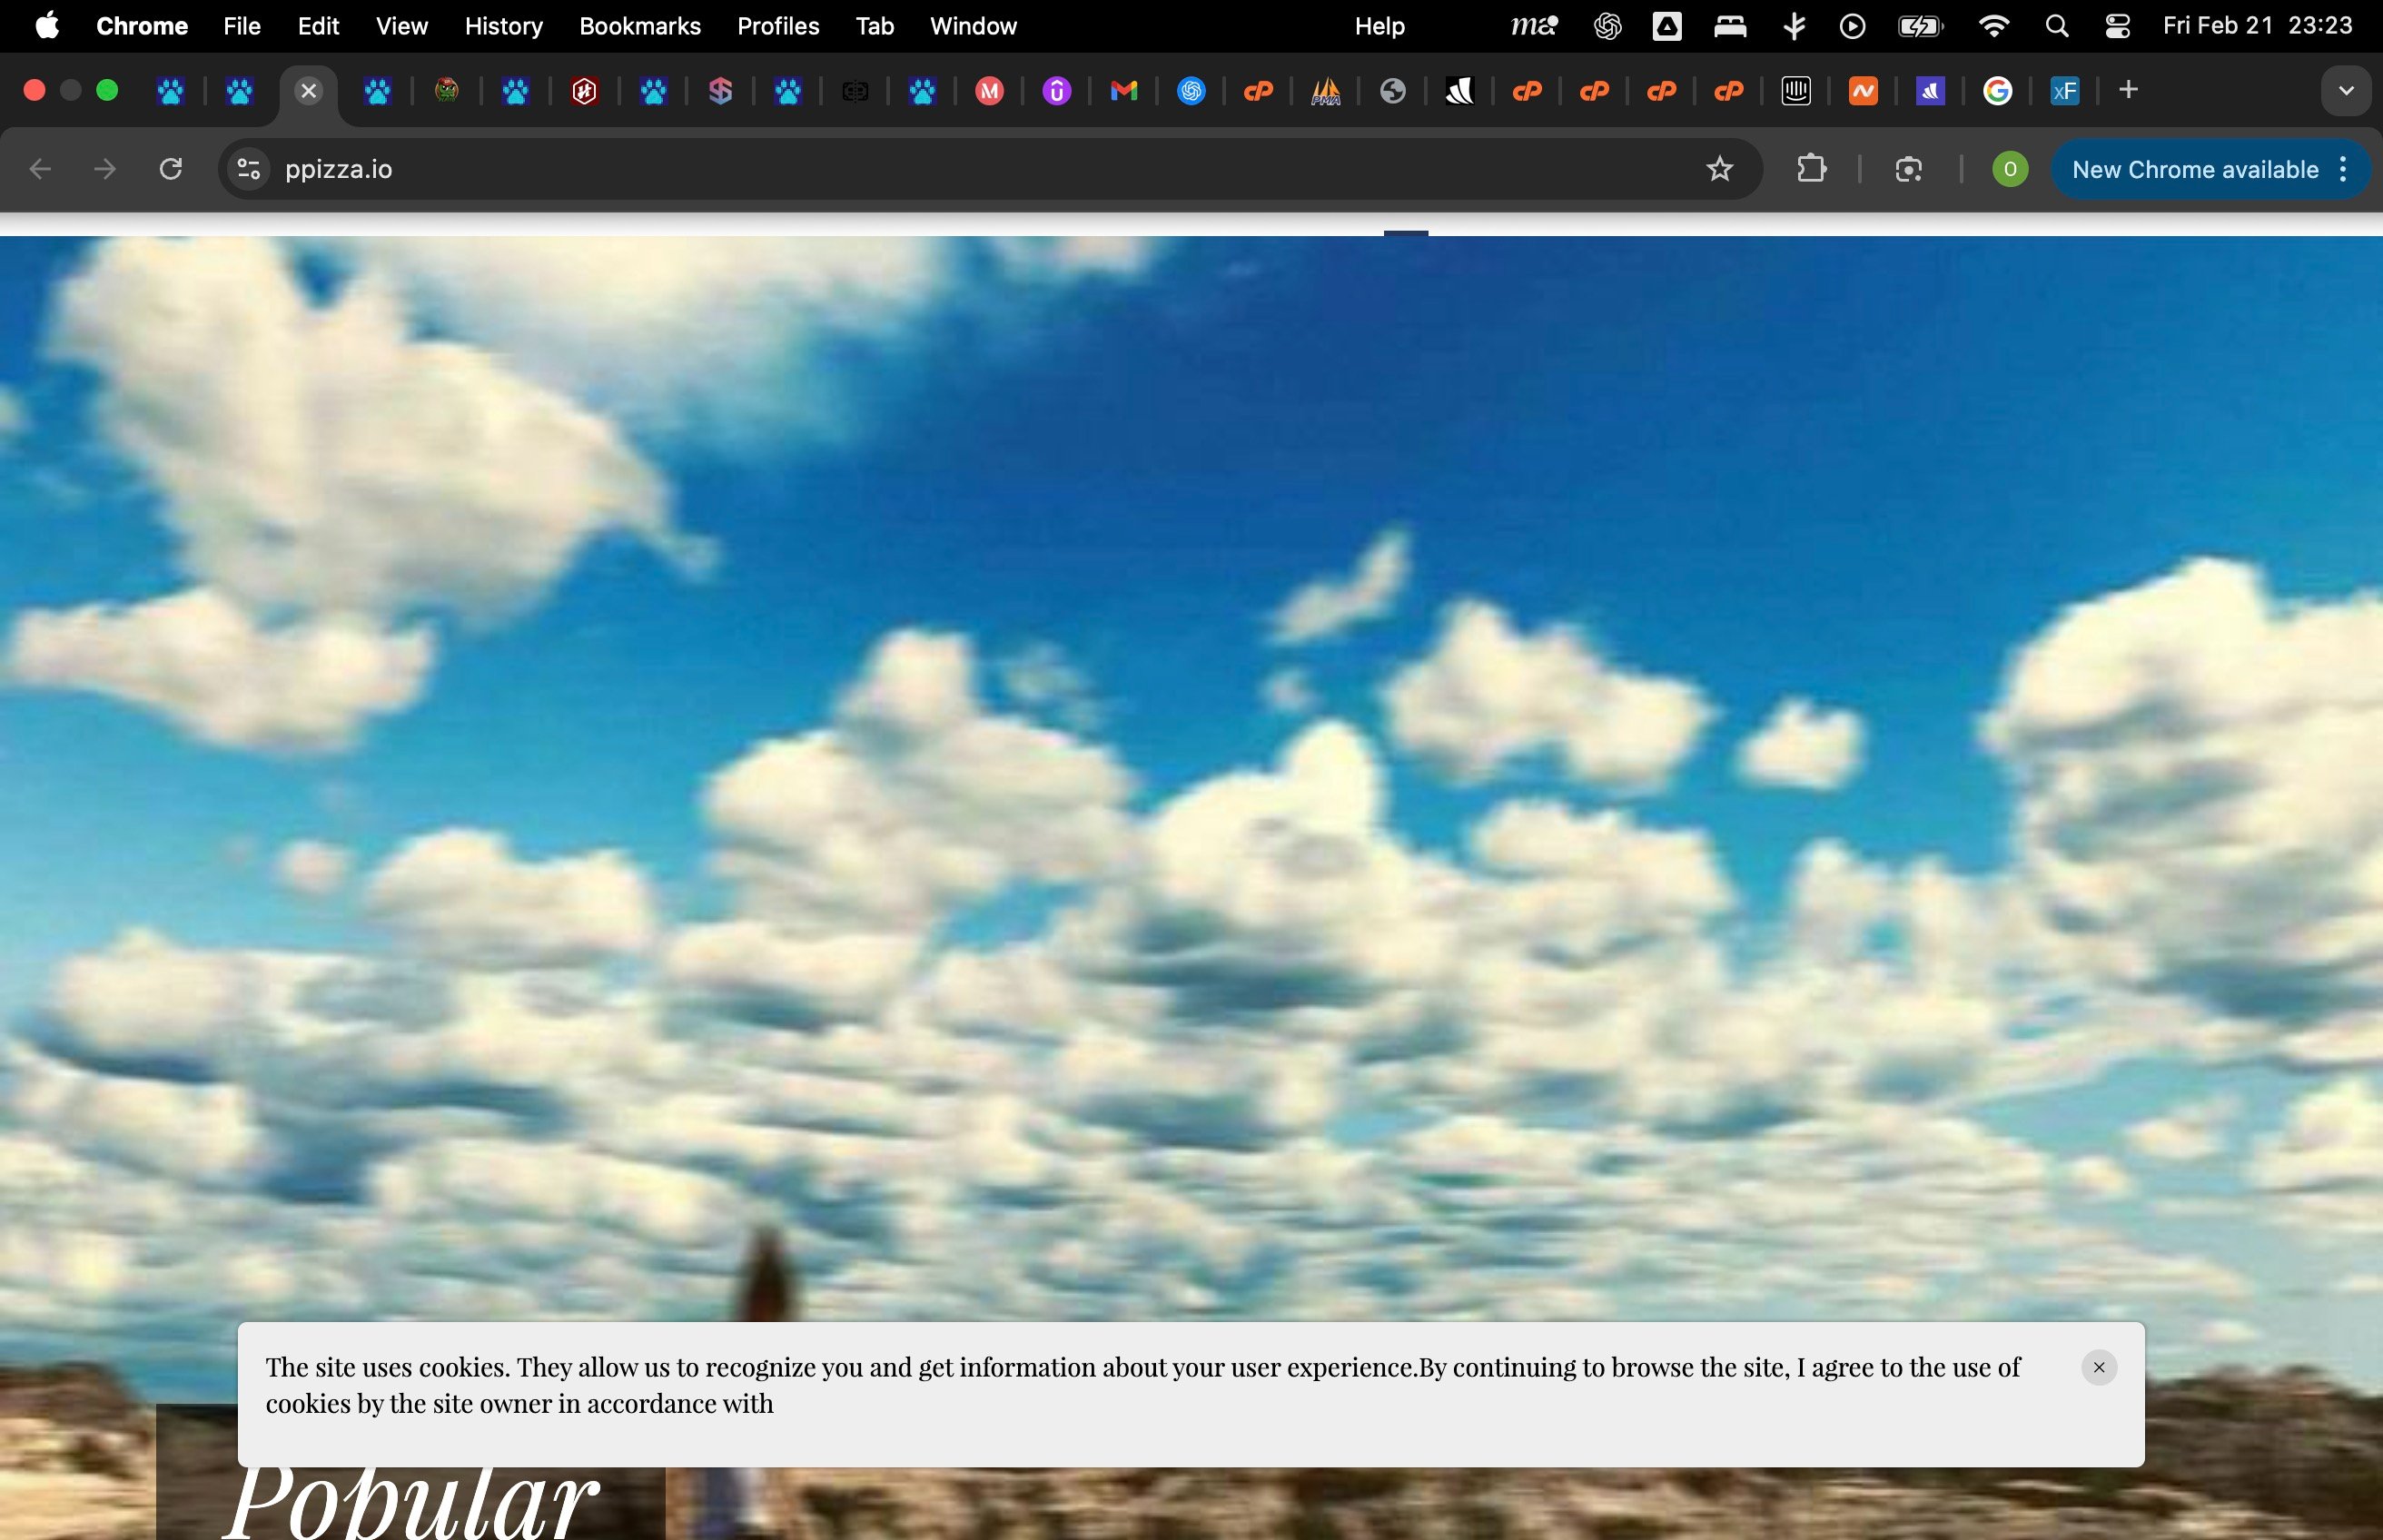This screenshot has height=1540, width=2383.
Task: Open the purple sail logo tab
Action: pos(1931,91)
